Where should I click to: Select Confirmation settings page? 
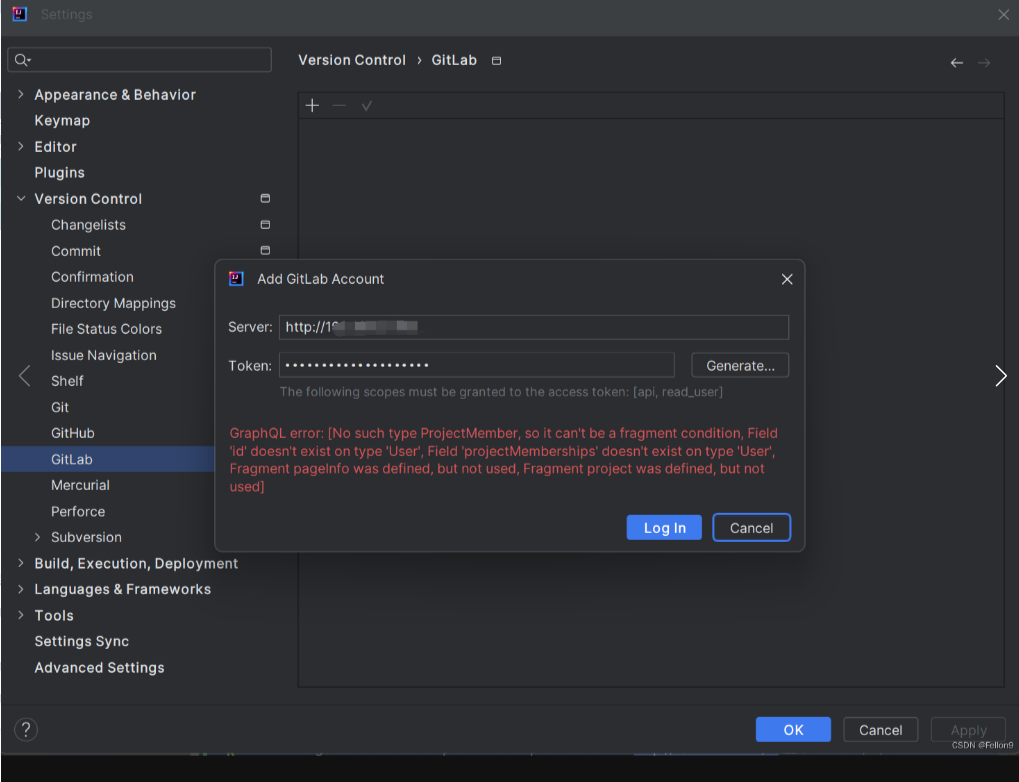pyautogui.click(x=92, y=277)
